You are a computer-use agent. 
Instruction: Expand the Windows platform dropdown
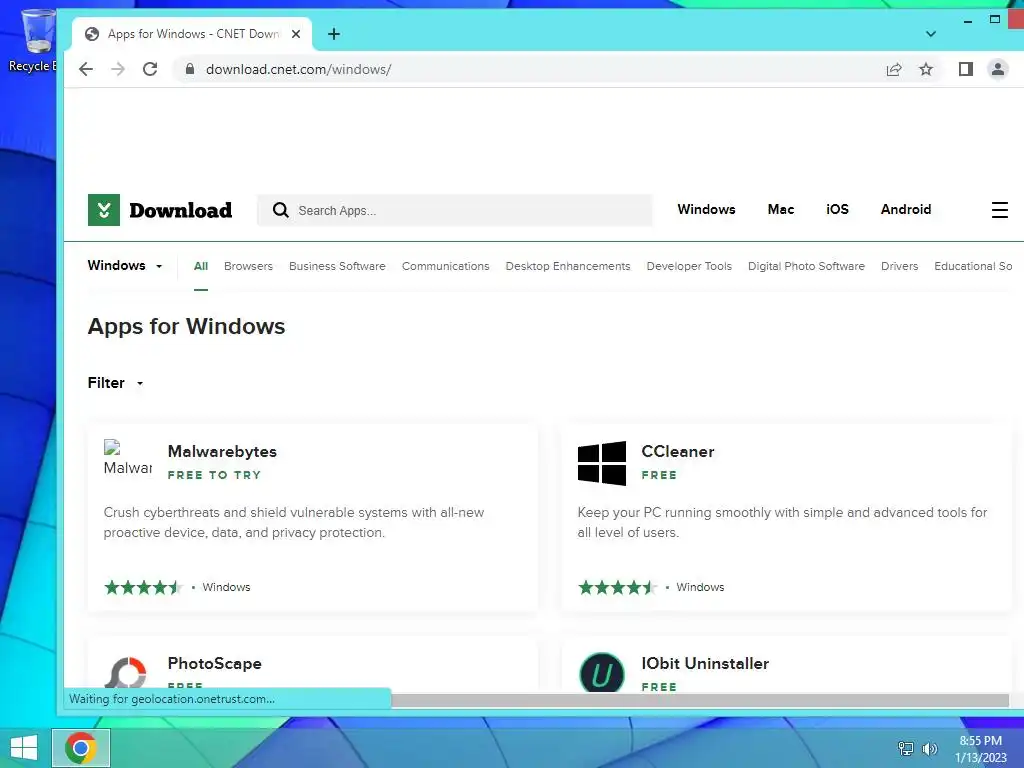coord(125,266)
